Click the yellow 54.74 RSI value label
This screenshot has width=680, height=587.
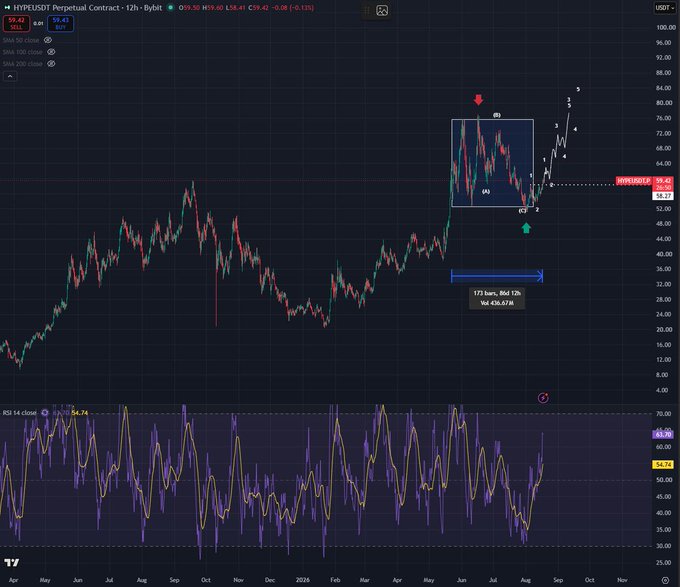663,464
